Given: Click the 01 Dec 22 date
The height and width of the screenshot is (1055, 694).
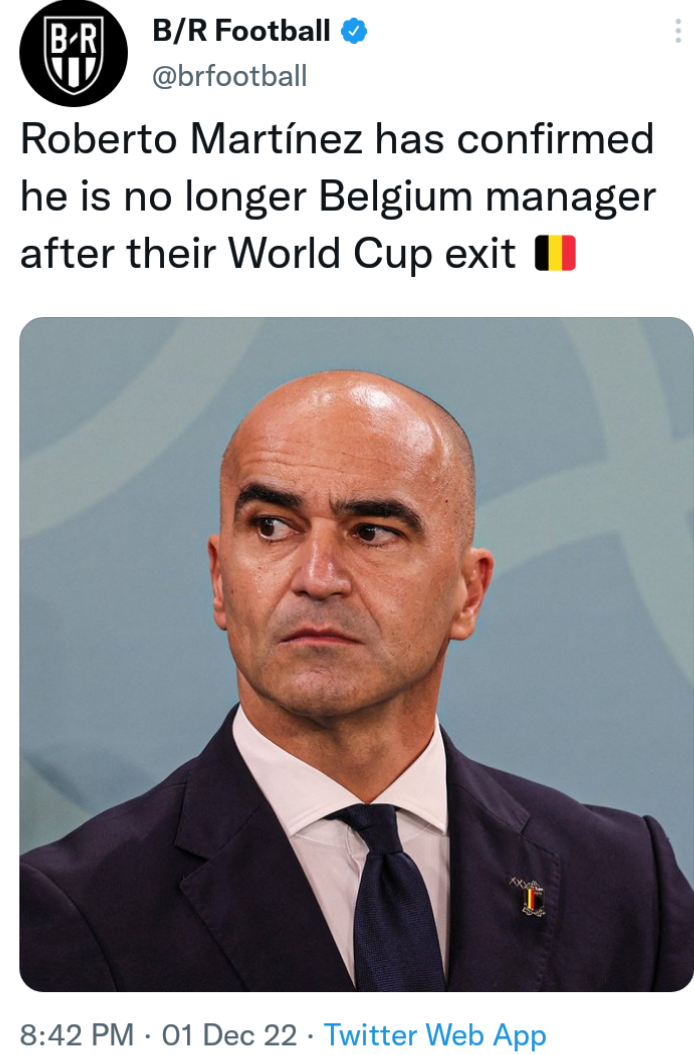Looking at the screenshot, I should (x=230, y=1035).
